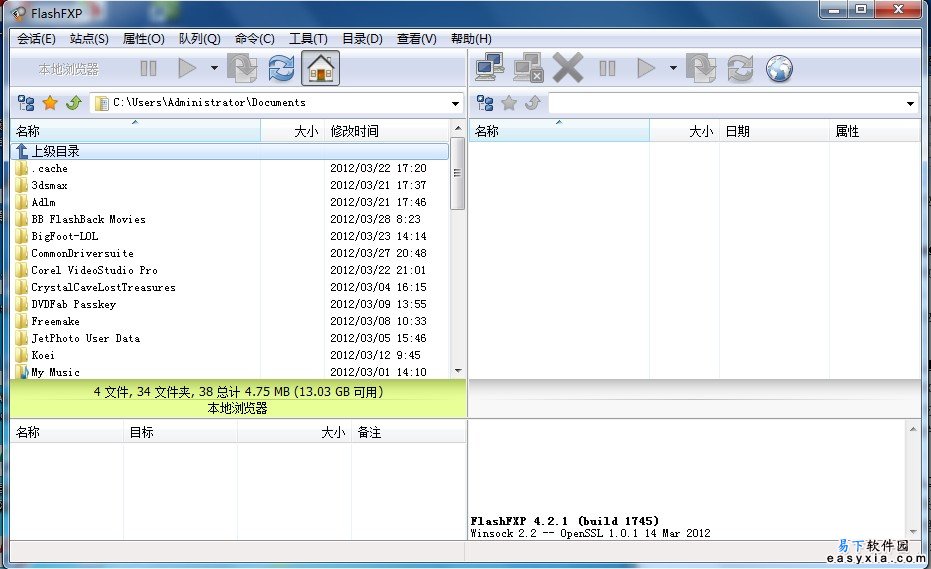Viewport: 931px width, 569px height.
Task: Click the remote bookmarks star icon
Action: (509, 103)
